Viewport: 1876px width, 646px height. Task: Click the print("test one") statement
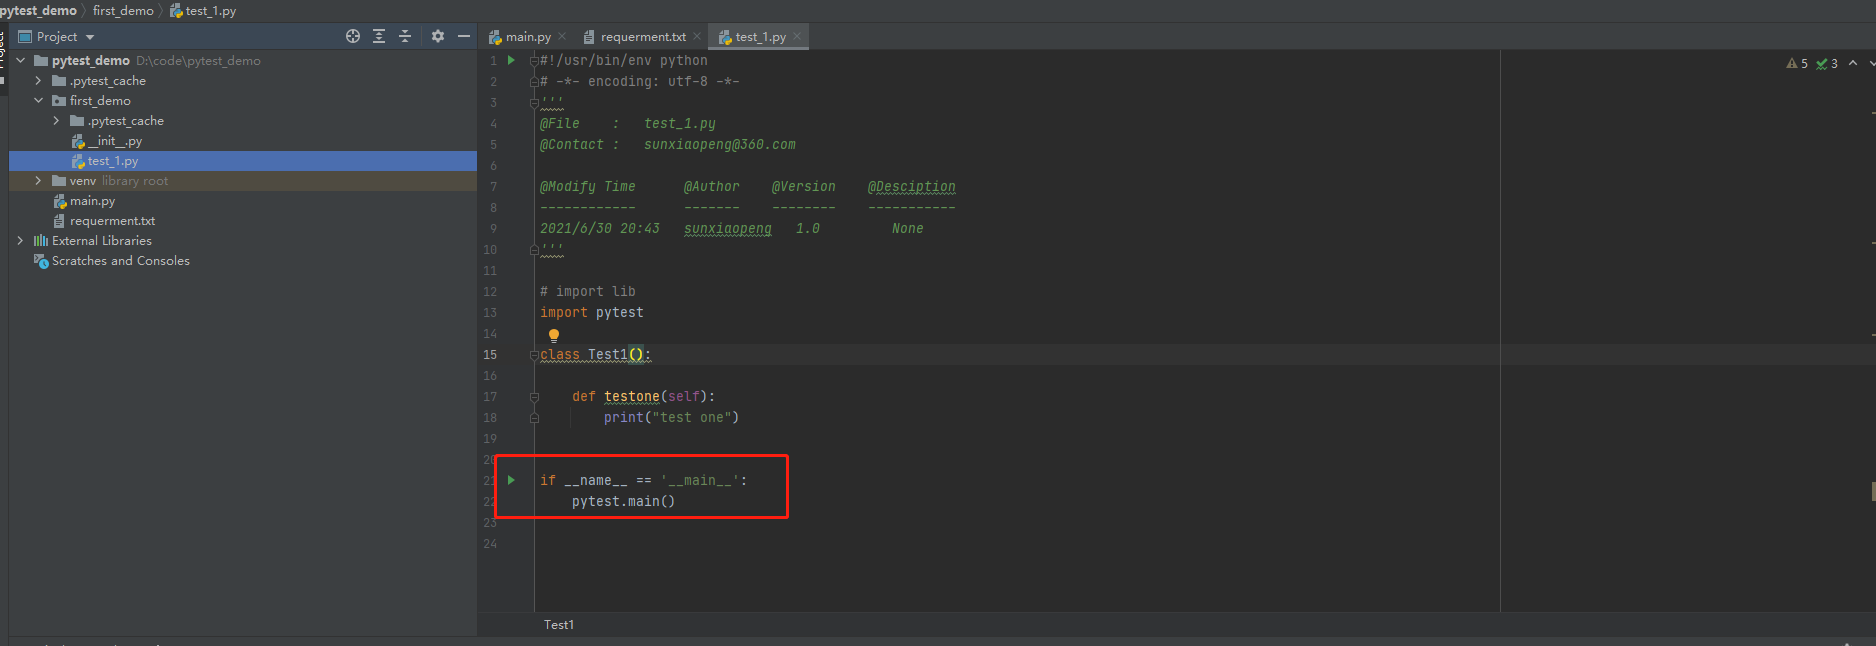pyautogui.click(x=671, y=418)
